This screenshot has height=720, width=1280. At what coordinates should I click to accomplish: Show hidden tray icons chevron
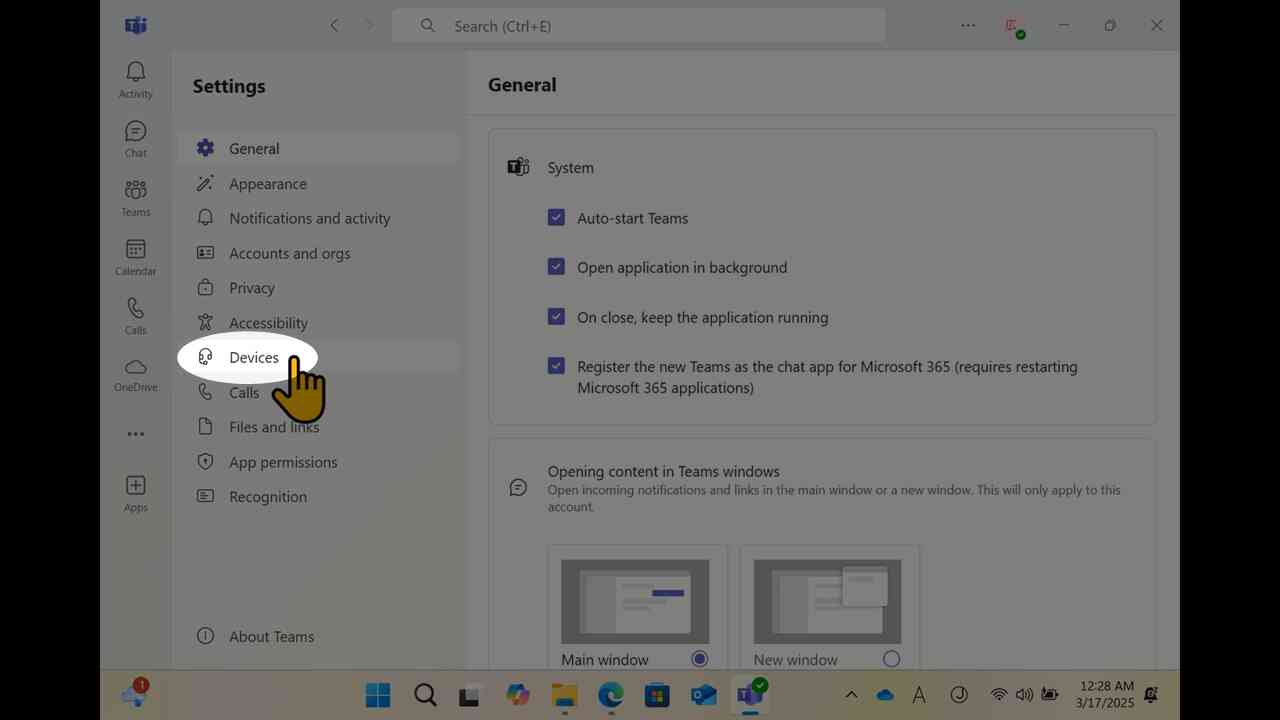click(851, 695)
